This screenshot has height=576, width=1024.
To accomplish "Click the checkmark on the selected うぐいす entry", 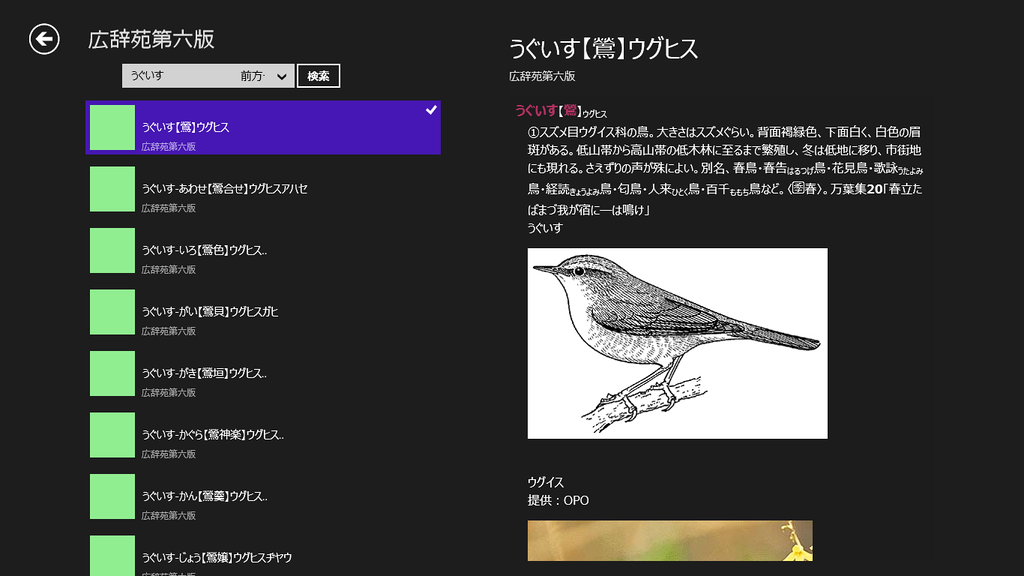I will [x=431, y=110].
